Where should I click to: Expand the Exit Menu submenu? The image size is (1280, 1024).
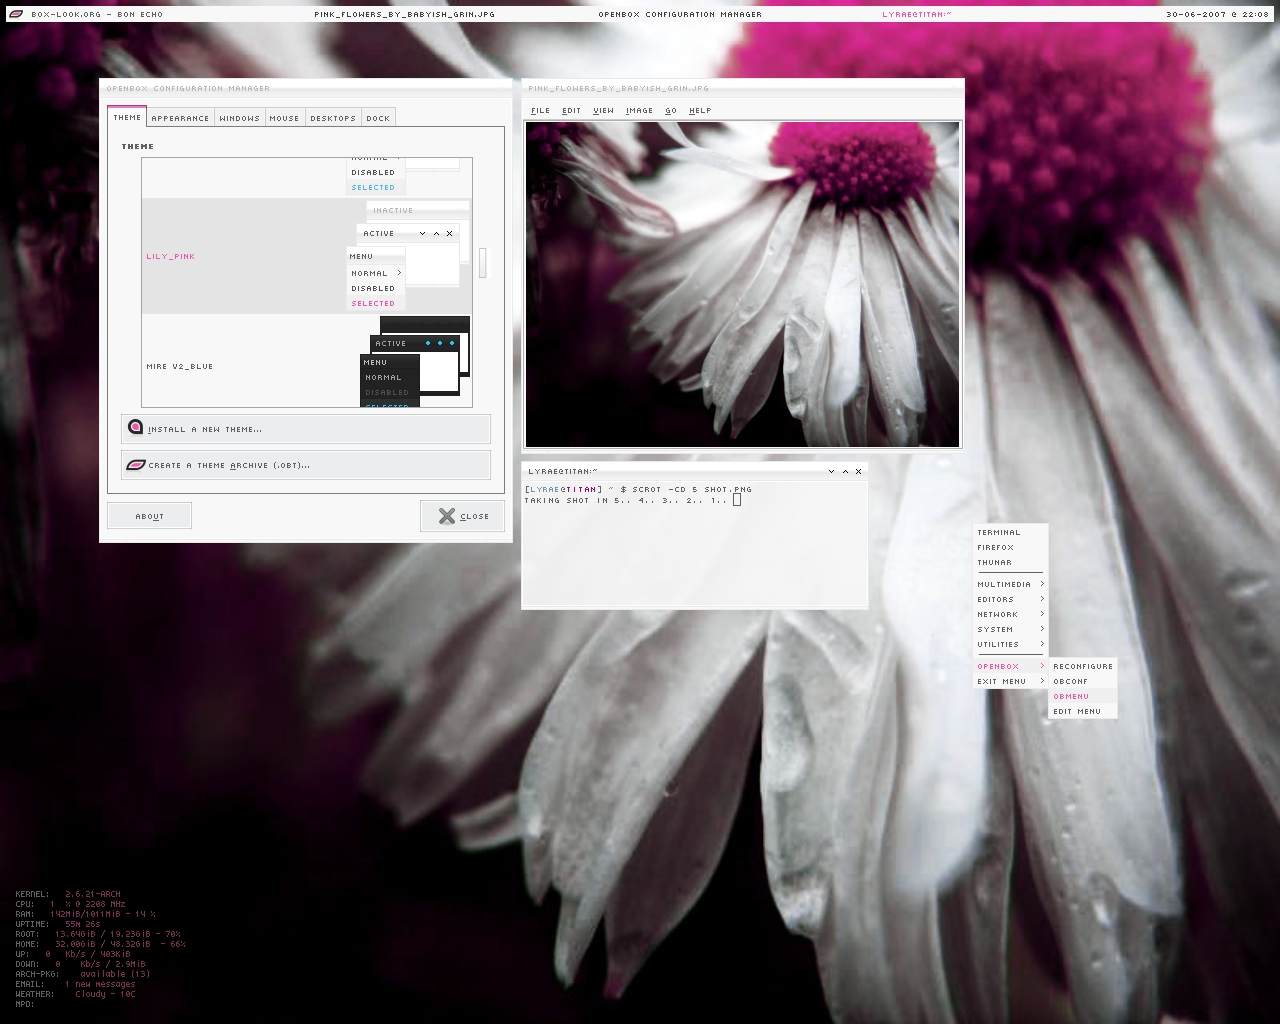click(1010, 682)
